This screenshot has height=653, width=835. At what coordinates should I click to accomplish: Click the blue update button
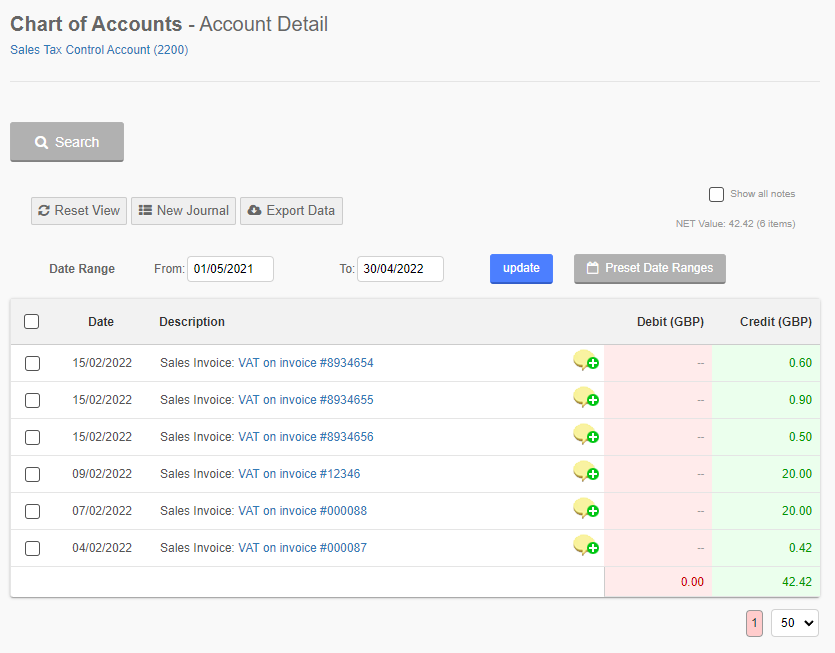click(521, 268)
